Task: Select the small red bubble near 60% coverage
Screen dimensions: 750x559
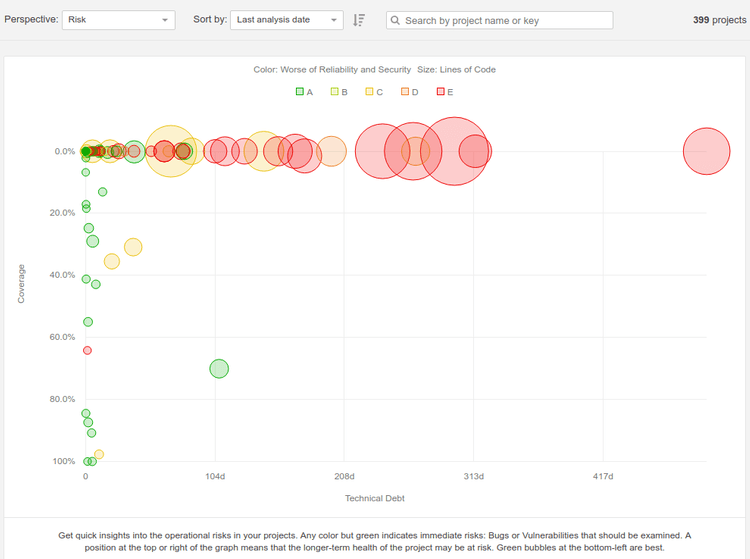Action: tap(87, 351)
